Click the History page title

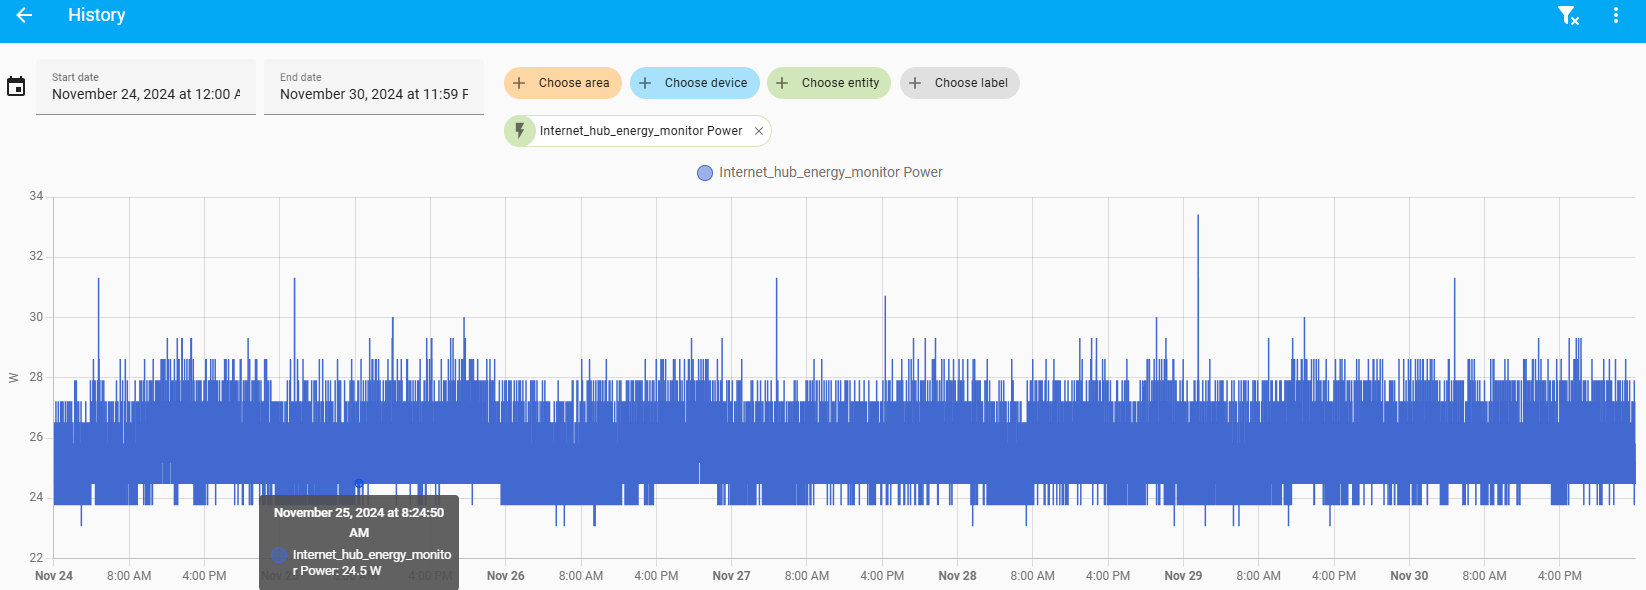[97, 15]
